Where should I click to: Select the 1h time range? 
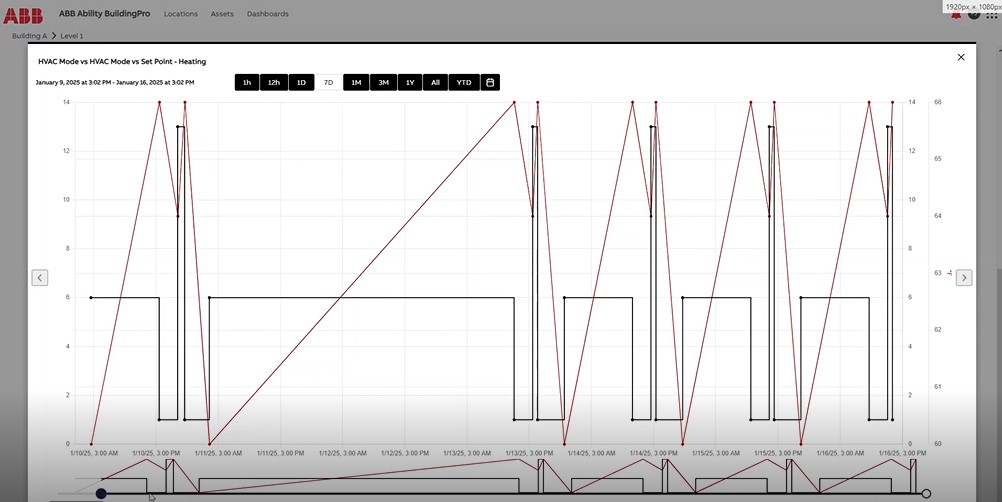click(247, 82)
